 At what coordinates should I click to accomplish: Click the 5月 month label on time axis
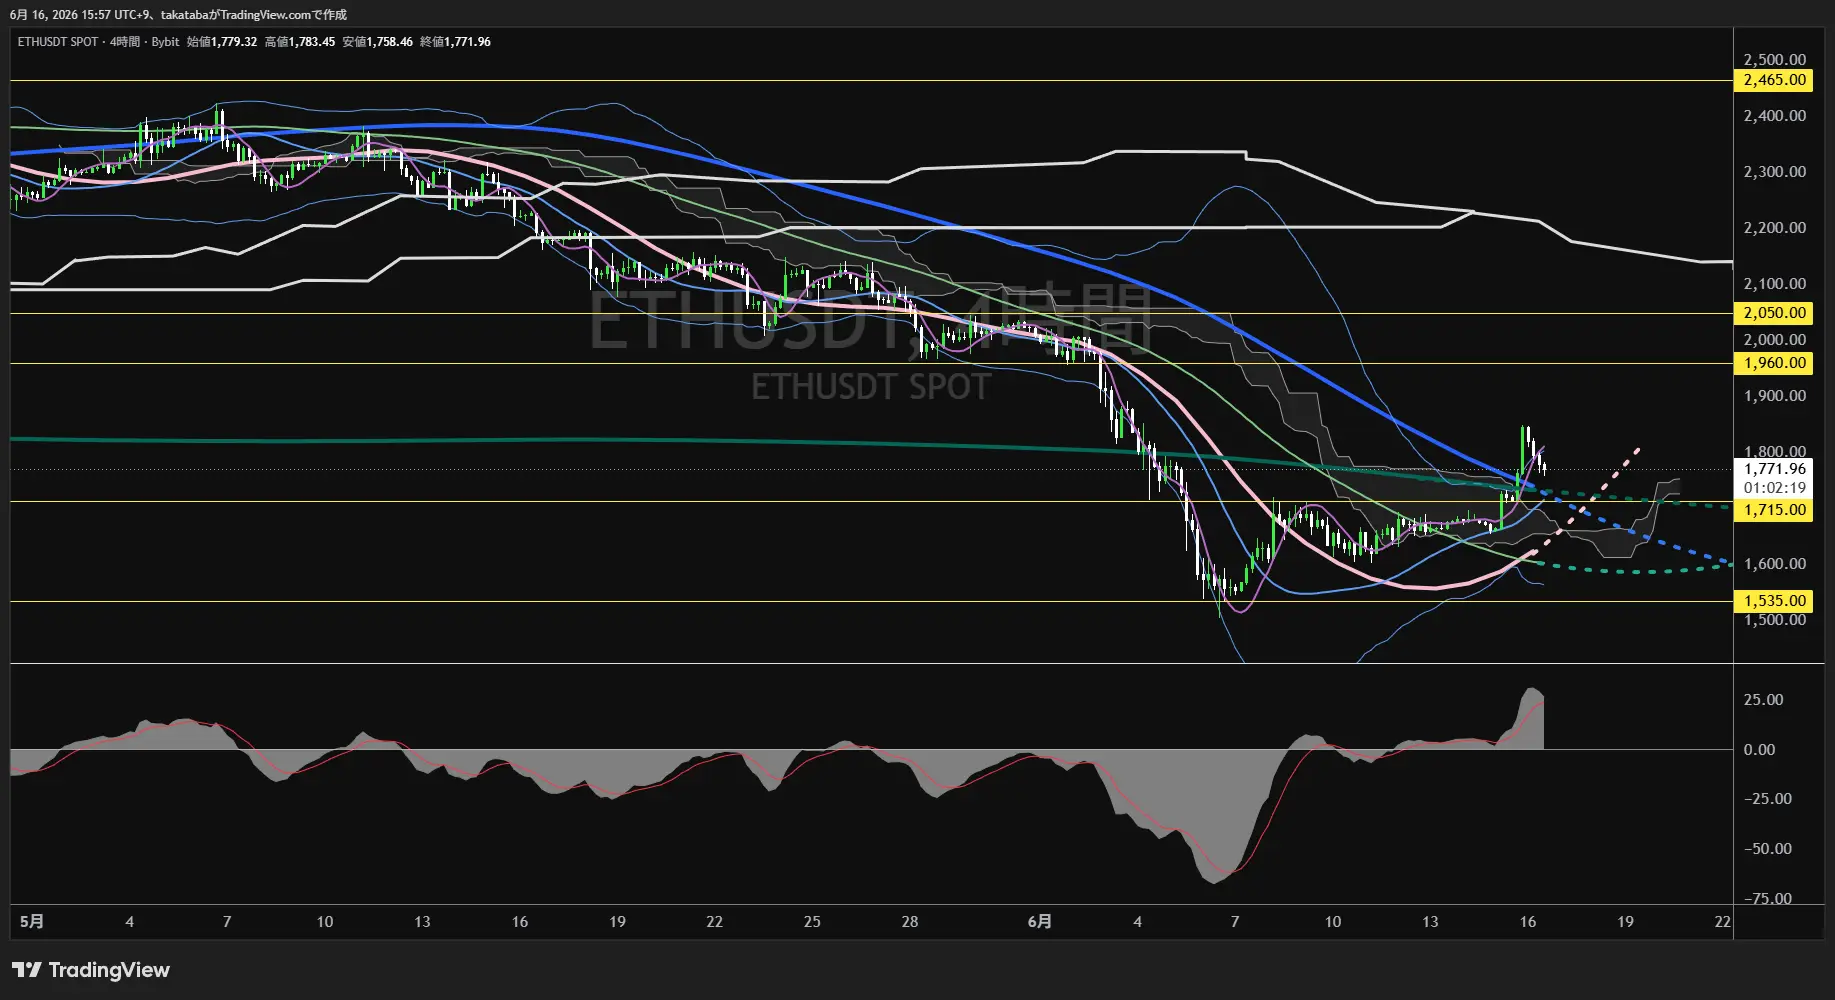coord(32,922)
